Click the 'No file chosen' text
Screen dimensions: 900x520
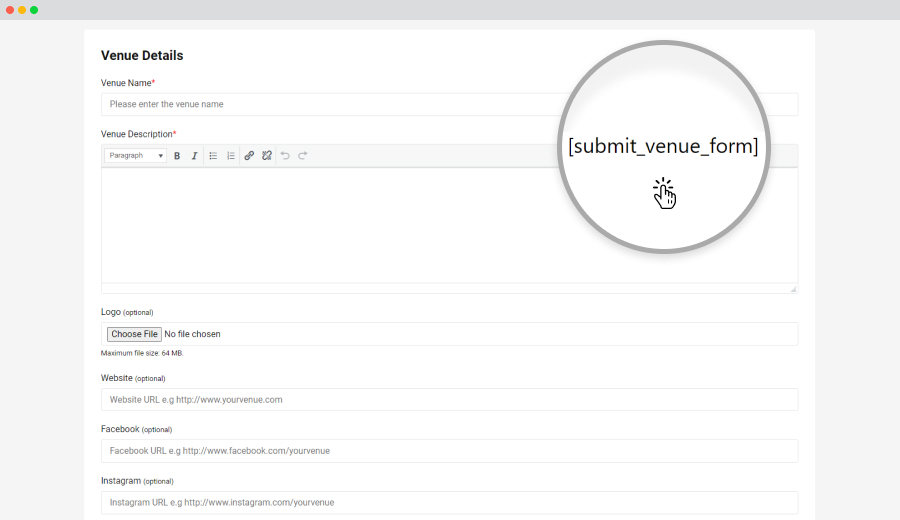192,334
